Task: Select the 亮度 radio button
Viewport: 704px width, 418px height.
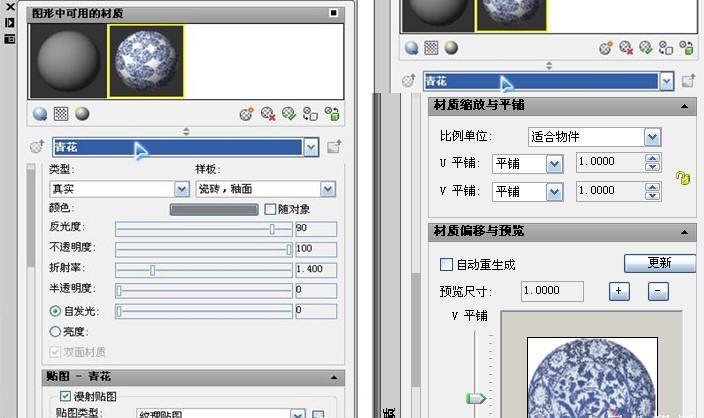Action: click(55, 331)
